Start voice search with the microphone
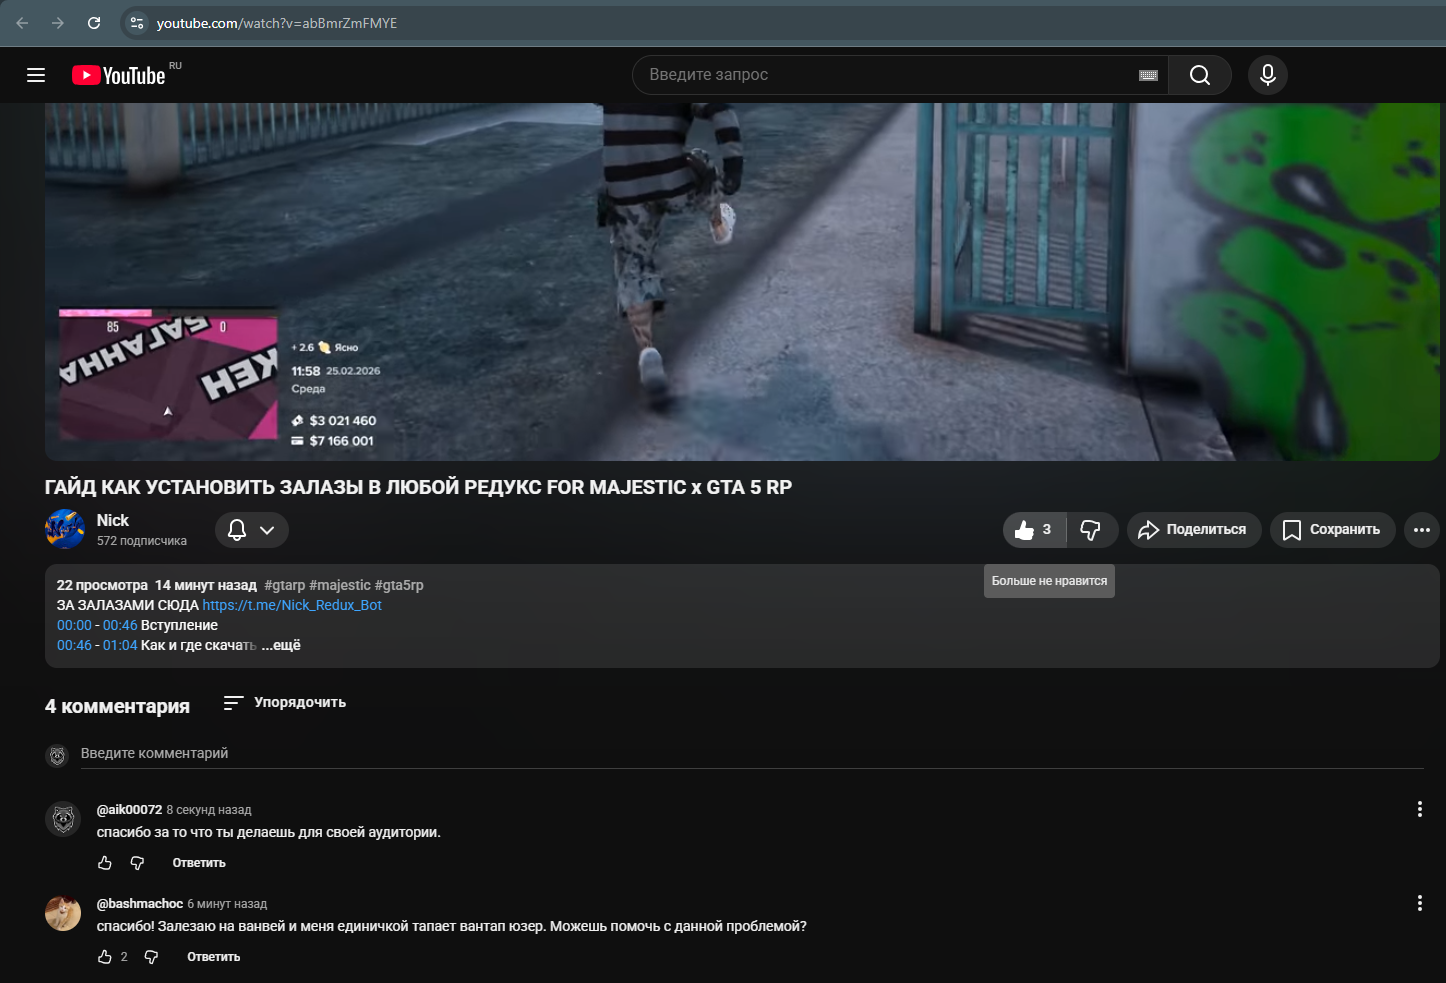The width and height of the screenshot is (1446, 983). click(x=1267, y=75)
